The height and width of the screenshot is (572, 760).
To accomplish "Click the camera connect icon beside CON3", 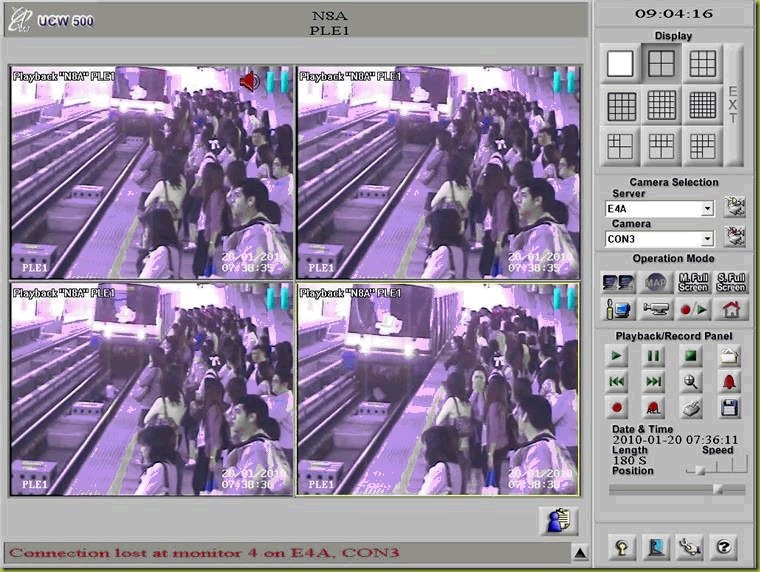I will (734, 237).
